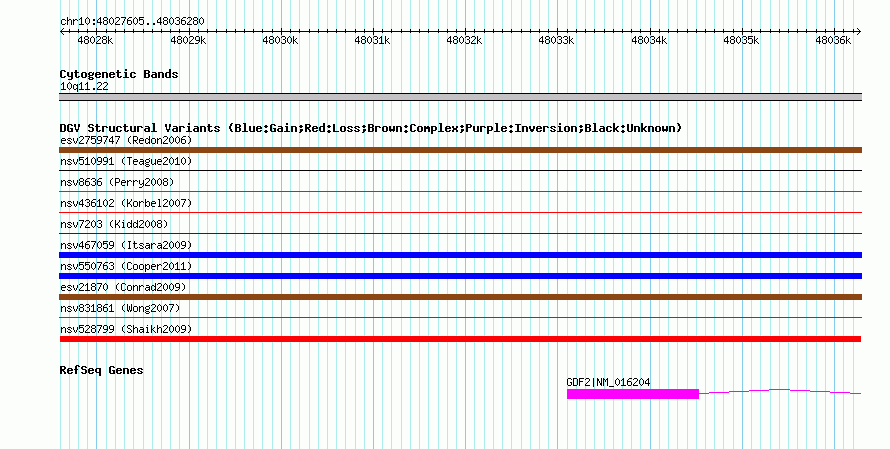Screen dimensions: 890x449
Task: Open variant label esv2759747 (Redon2006)
Action: 126,140
